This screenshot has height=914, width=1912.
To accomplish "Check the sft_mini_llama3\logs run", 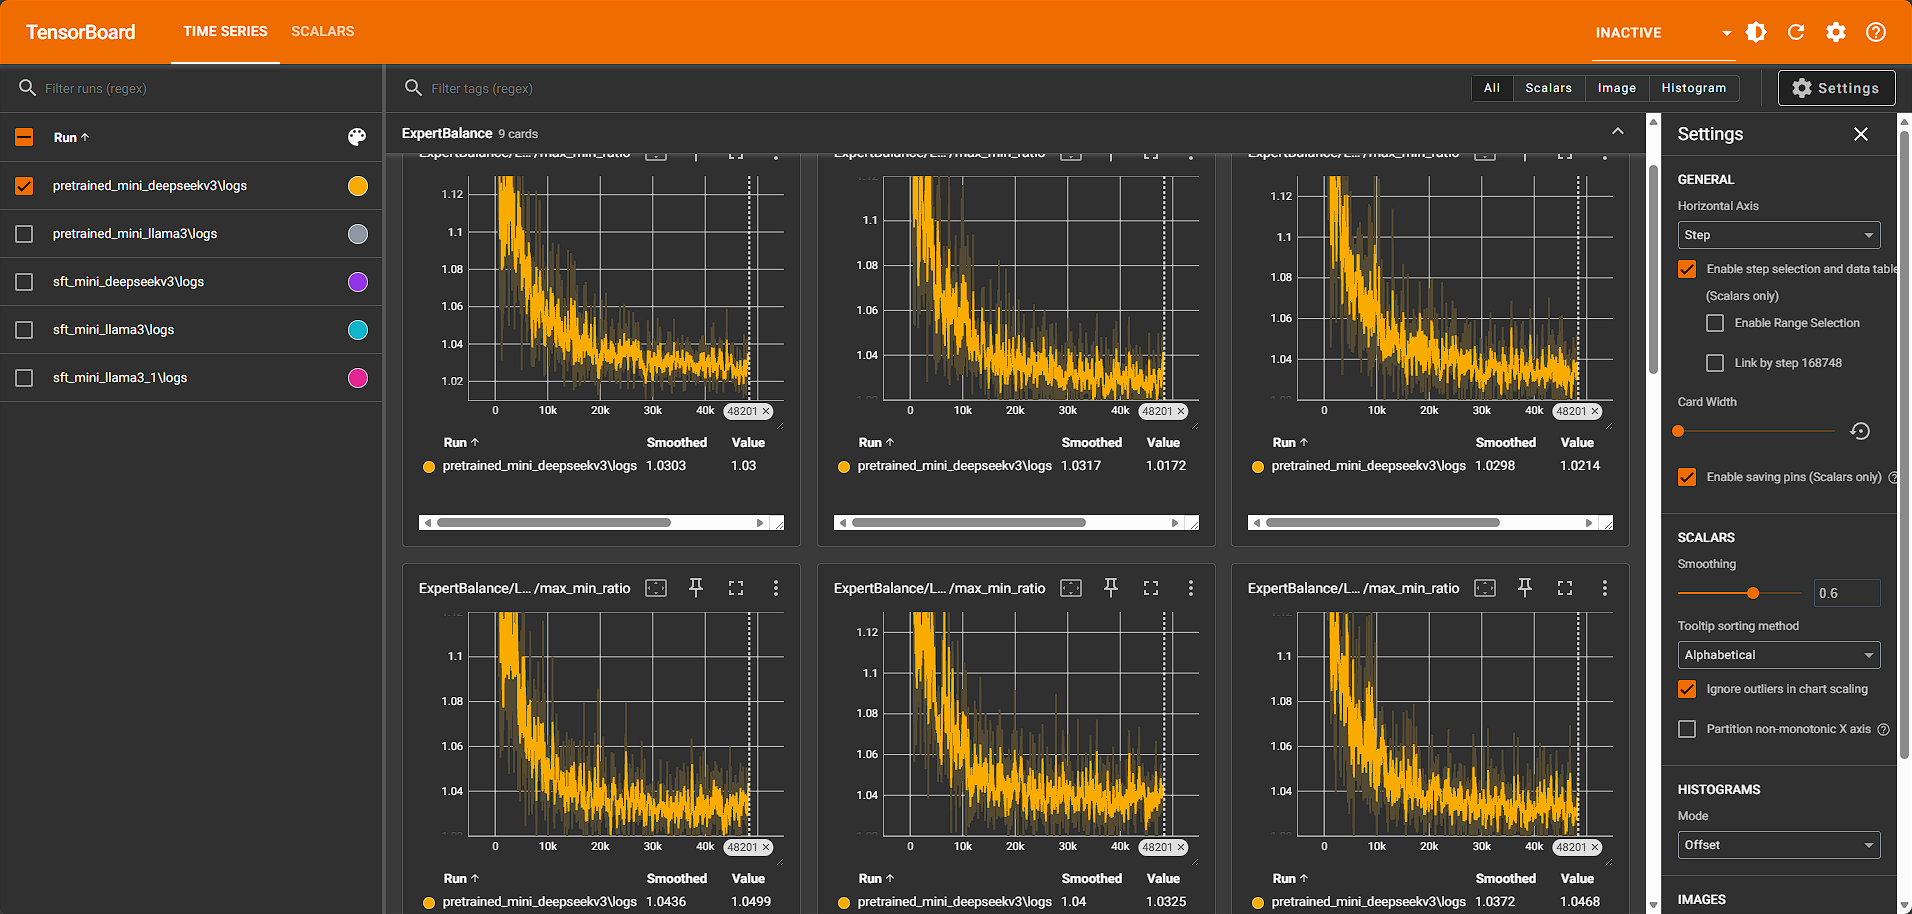I will 25,330.
